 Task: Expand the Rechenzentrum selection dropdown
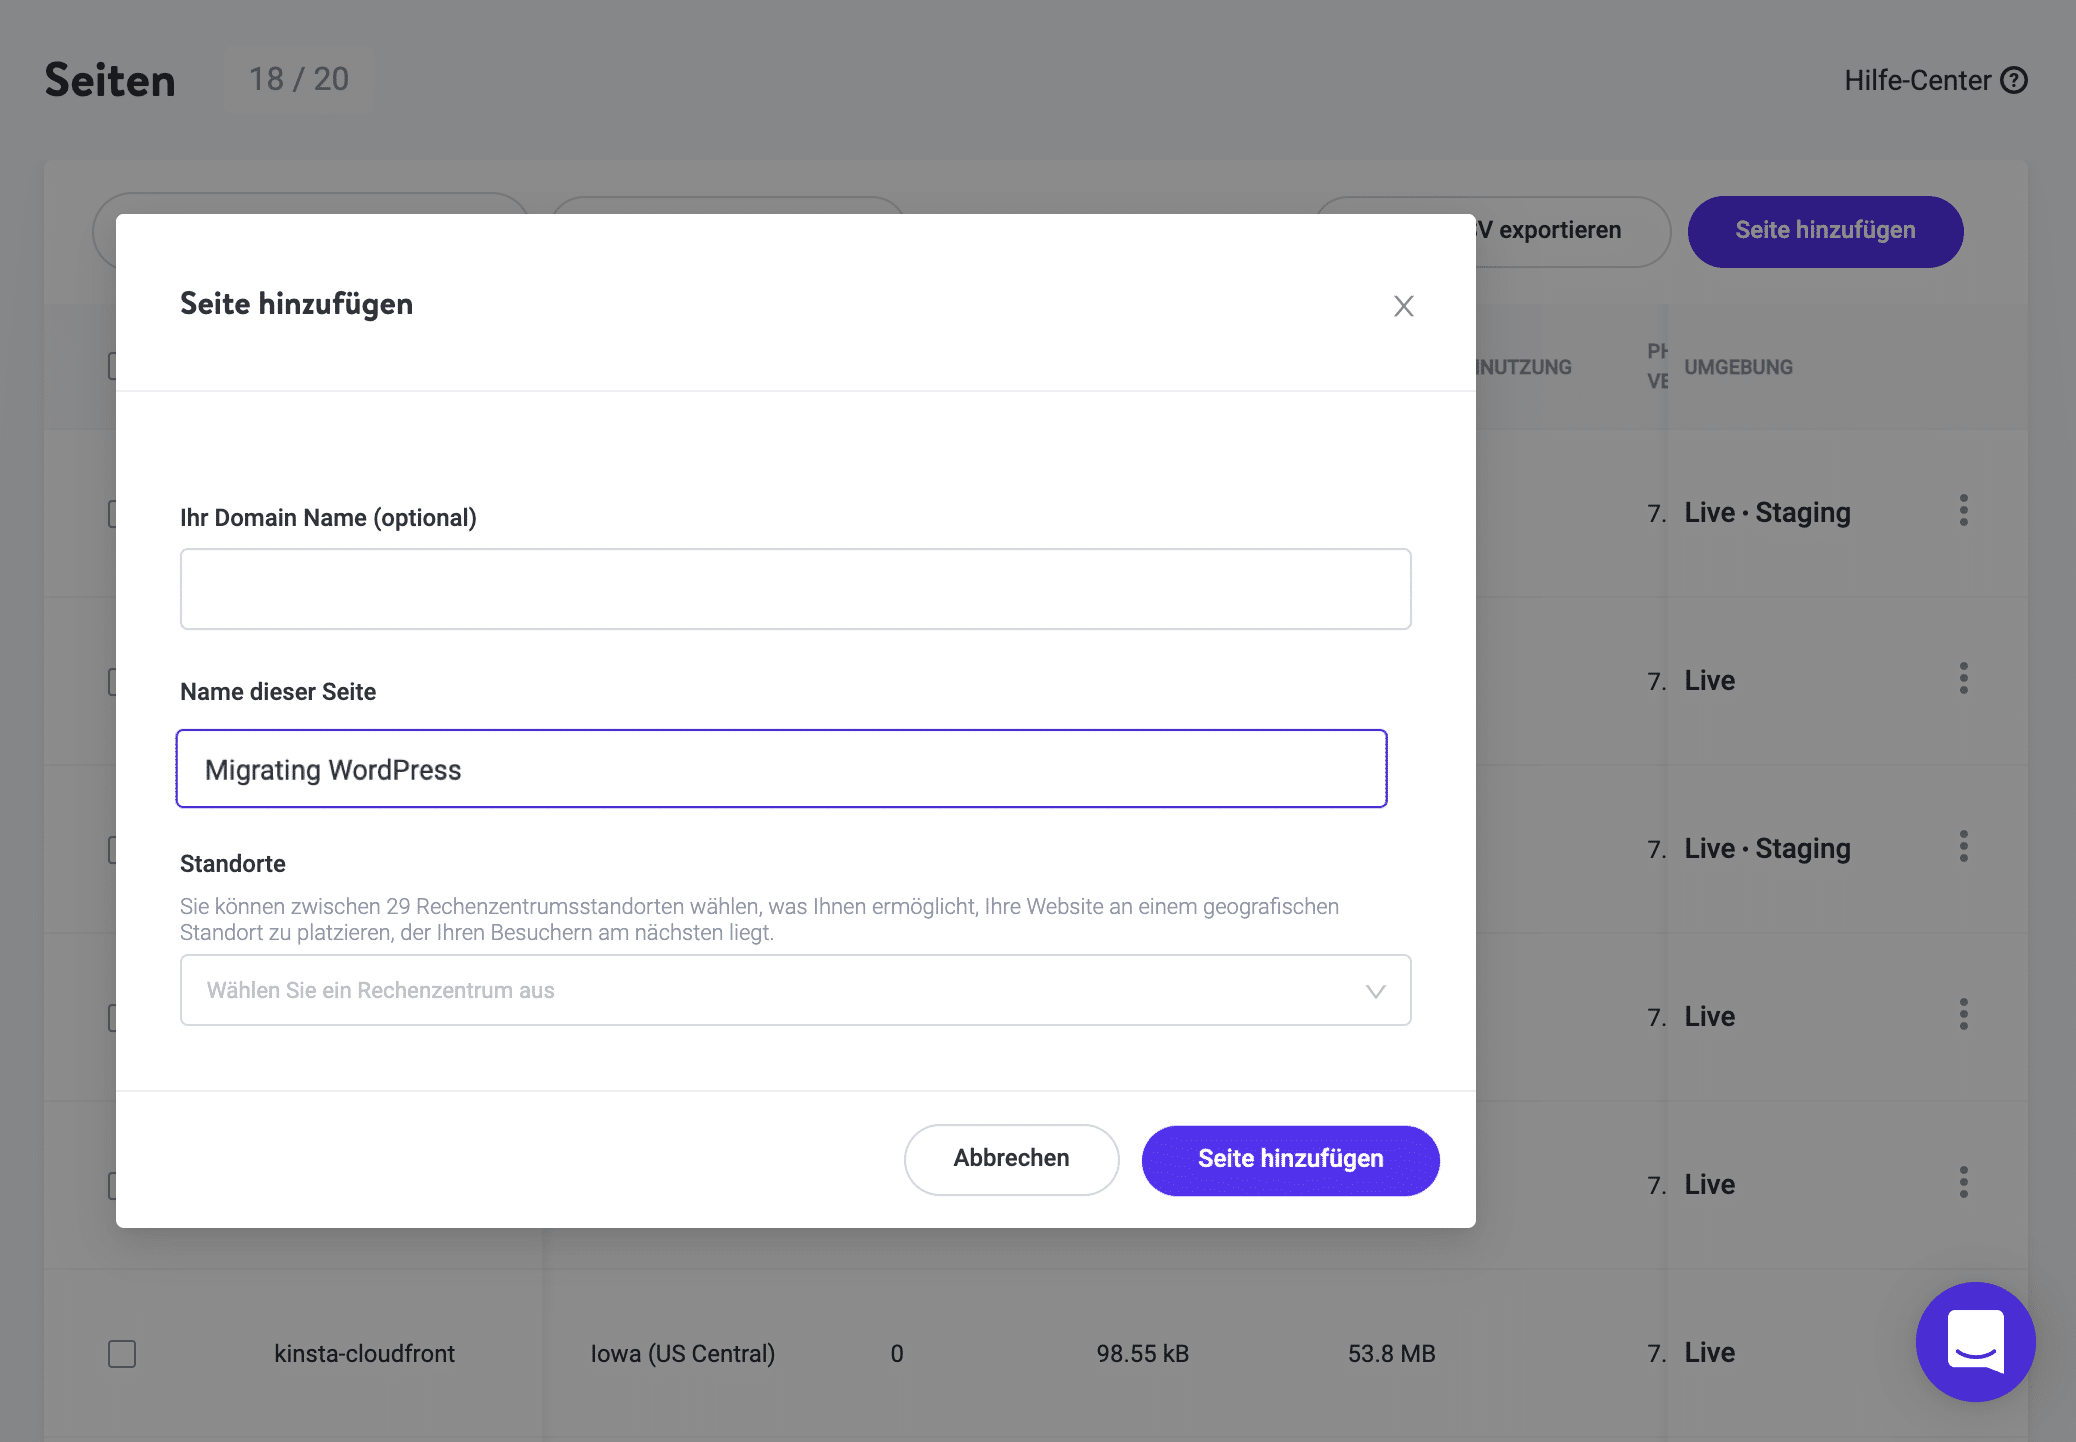[x=795, y=990]
